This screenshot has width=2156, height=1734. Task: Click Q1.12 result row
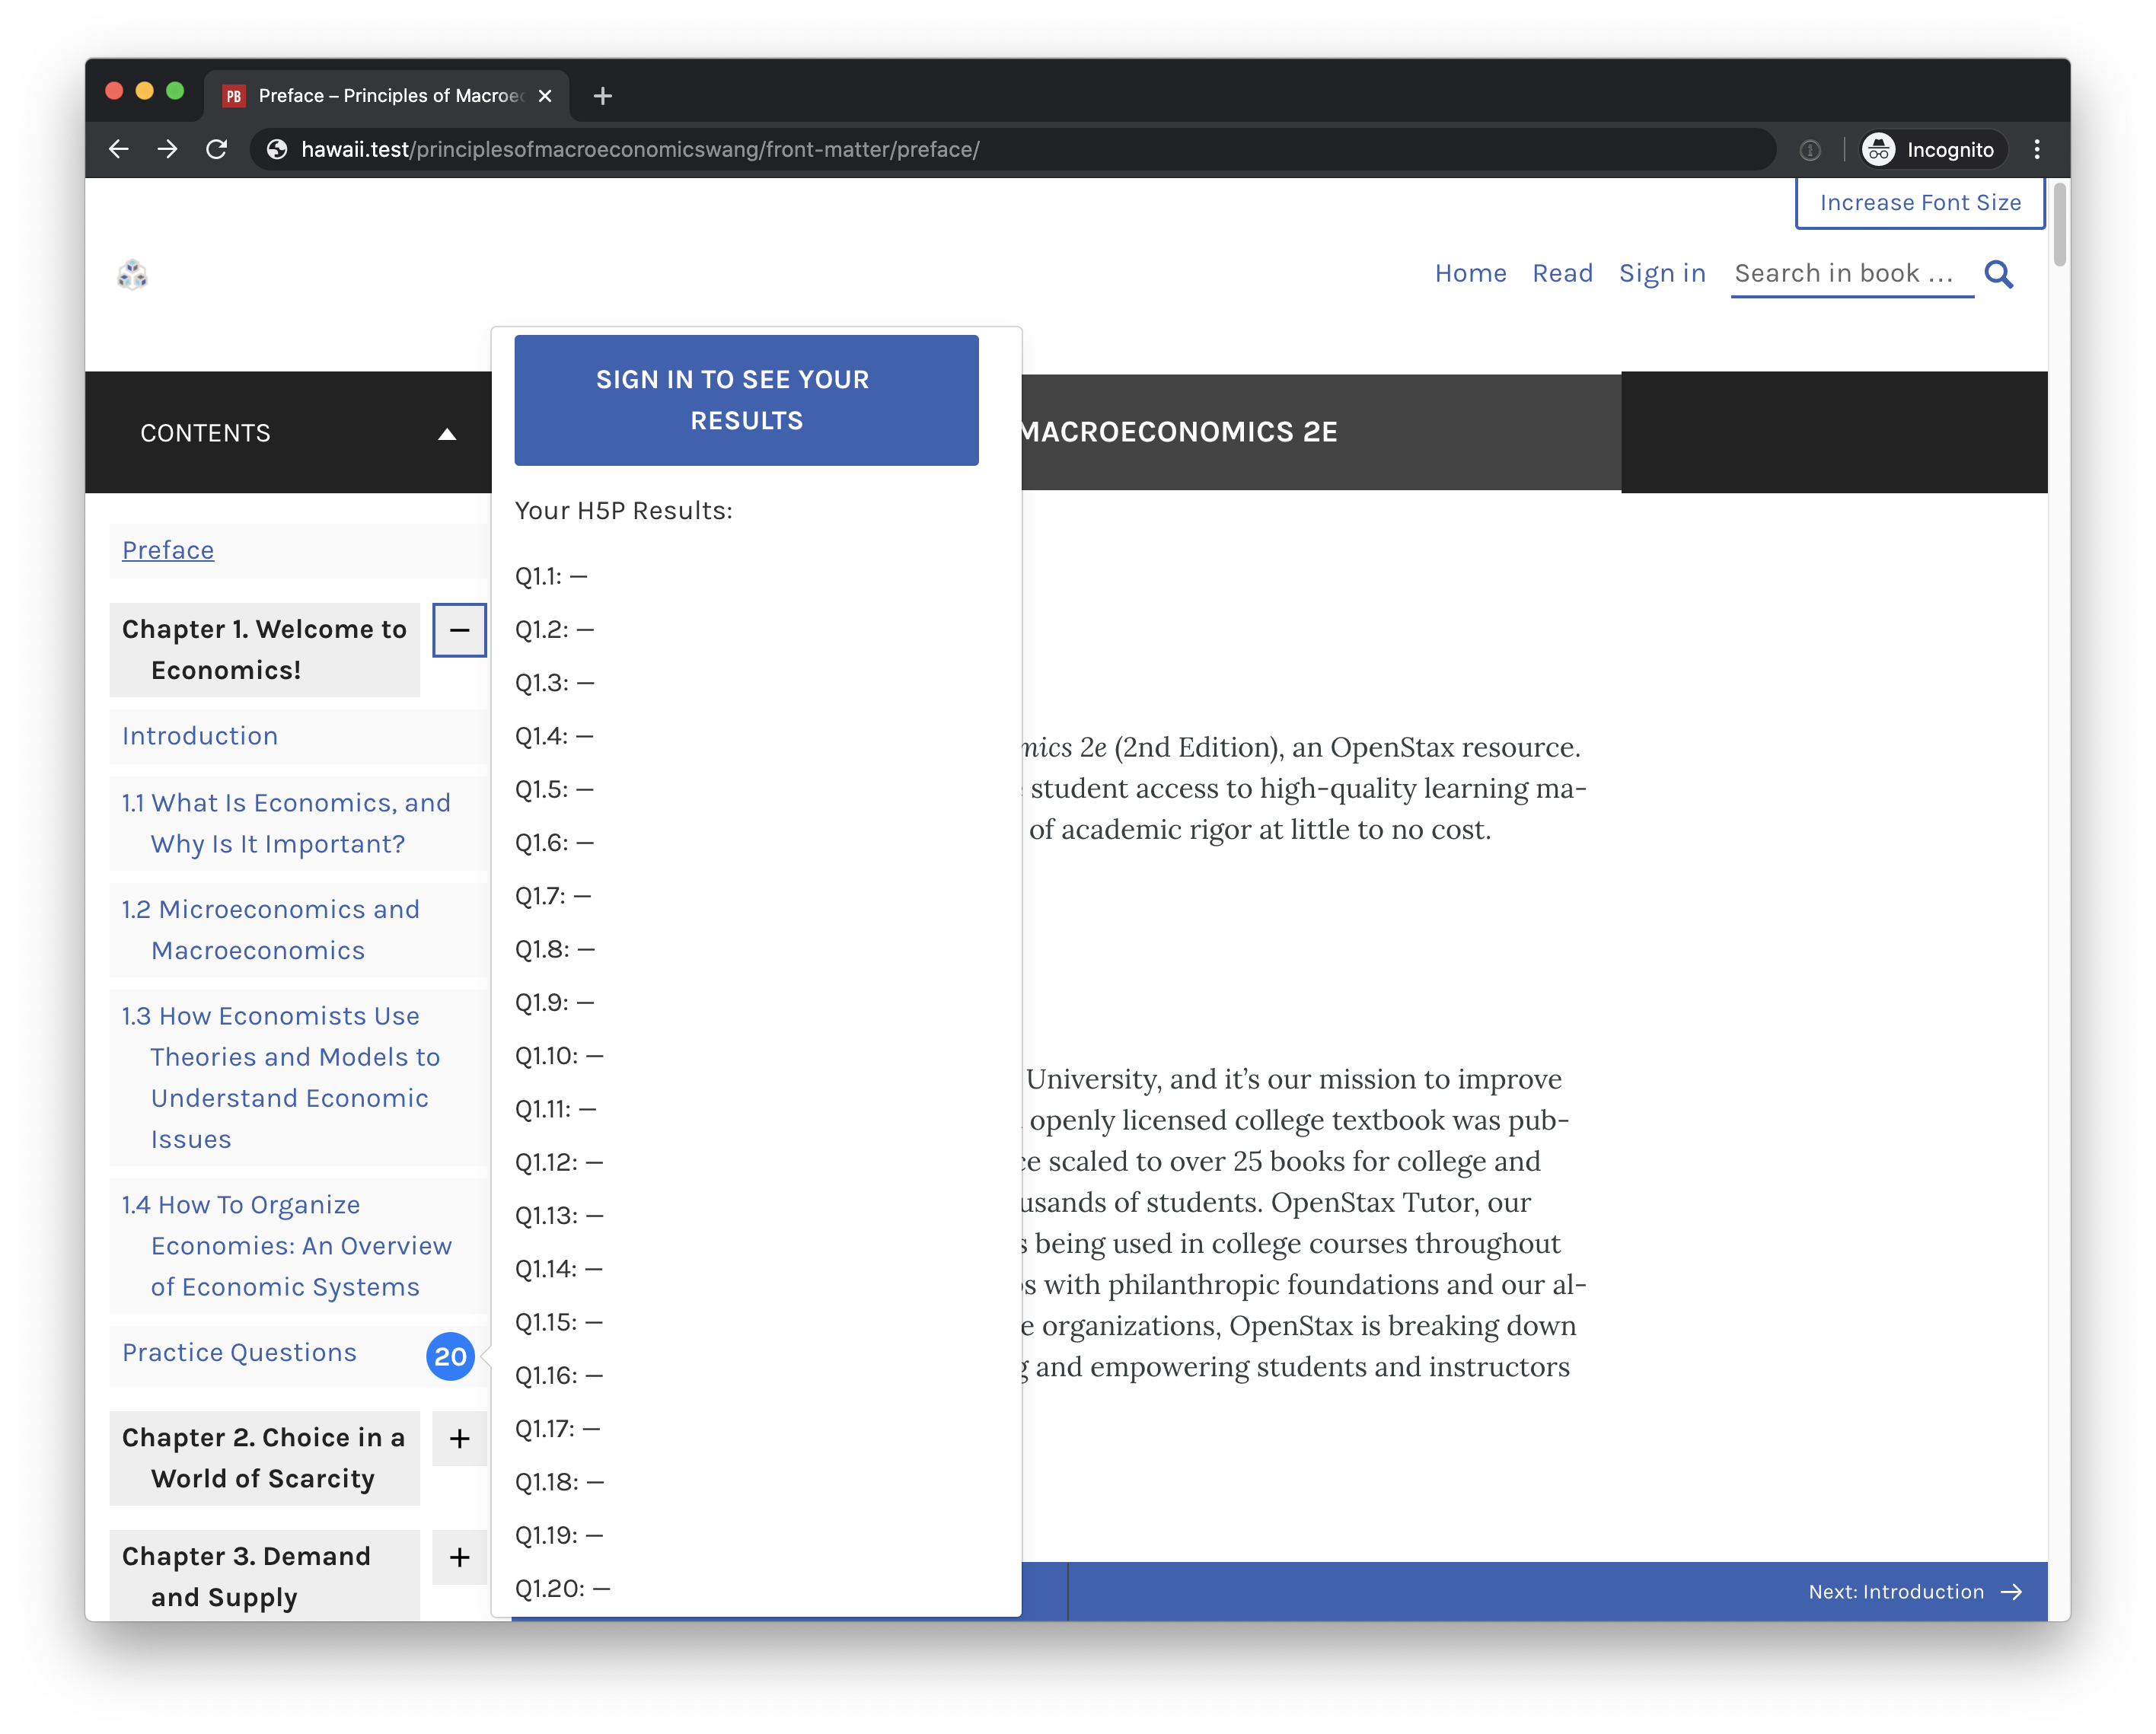[x=559, y=1162]
